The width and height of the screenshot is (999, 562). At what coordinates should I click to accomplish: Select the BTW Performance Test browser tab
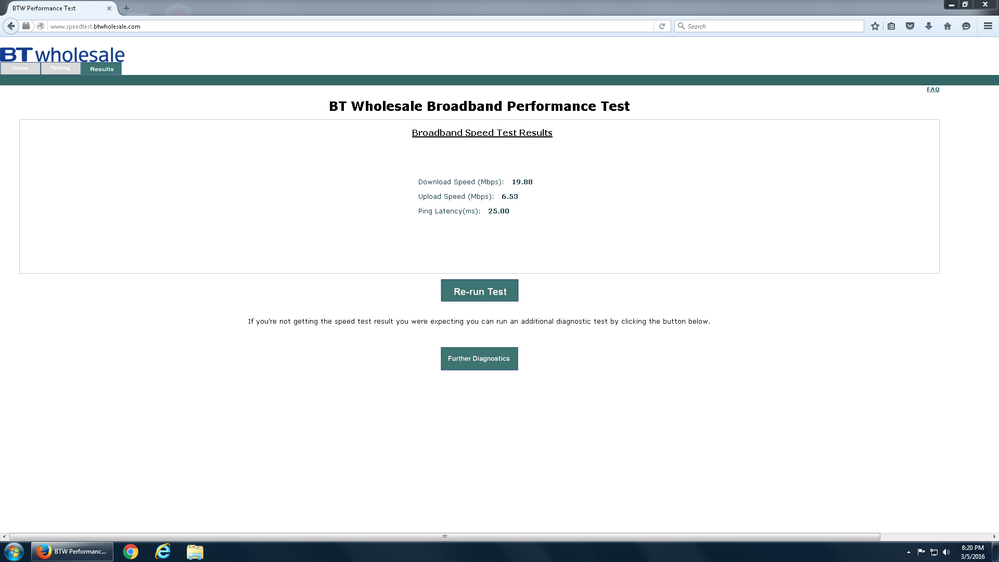click(x=61, y=8)
